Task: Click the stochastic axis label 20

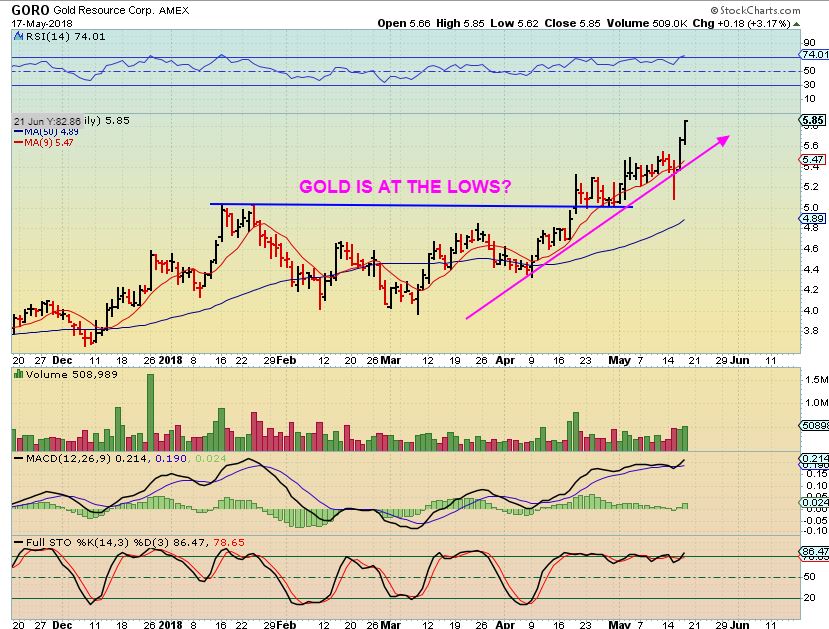Action: tap(809, 598)
